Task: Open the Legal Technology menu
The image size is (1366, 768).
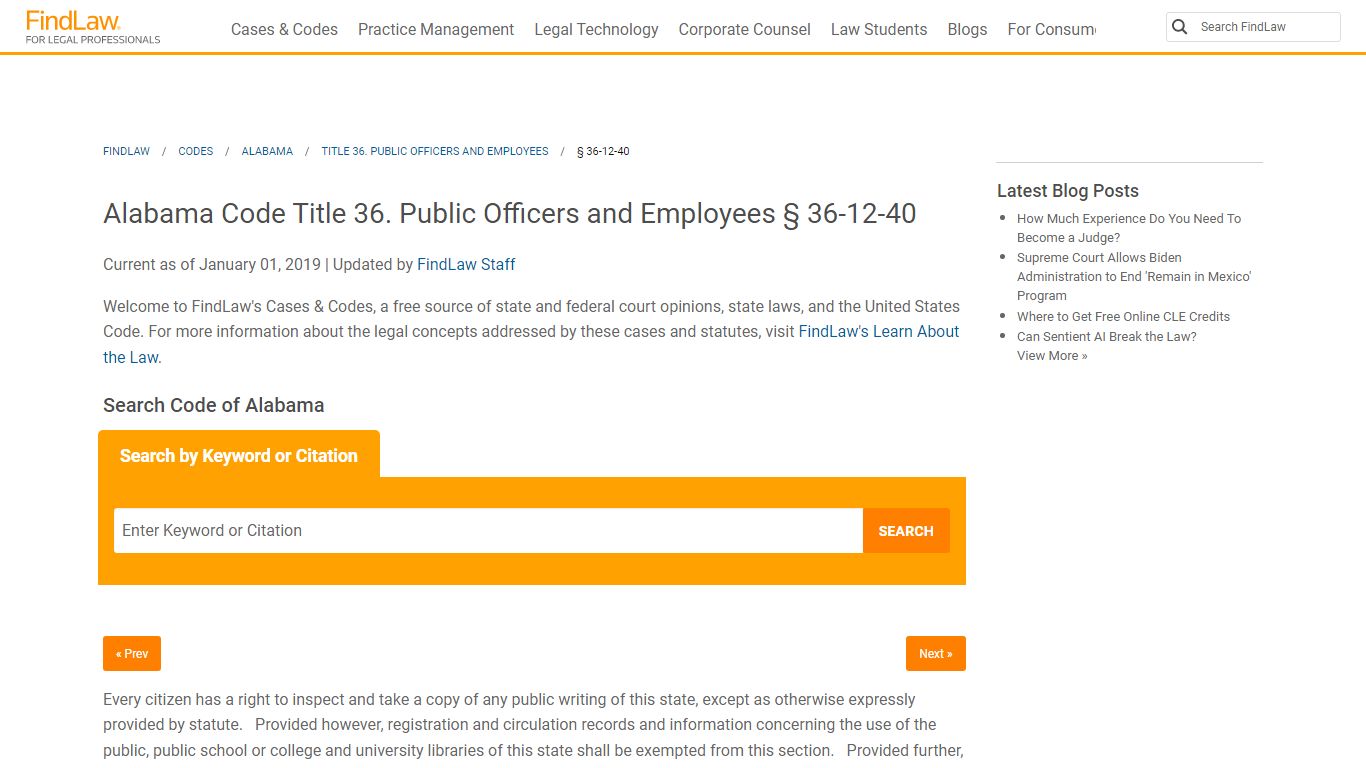Action: point(596,29)
